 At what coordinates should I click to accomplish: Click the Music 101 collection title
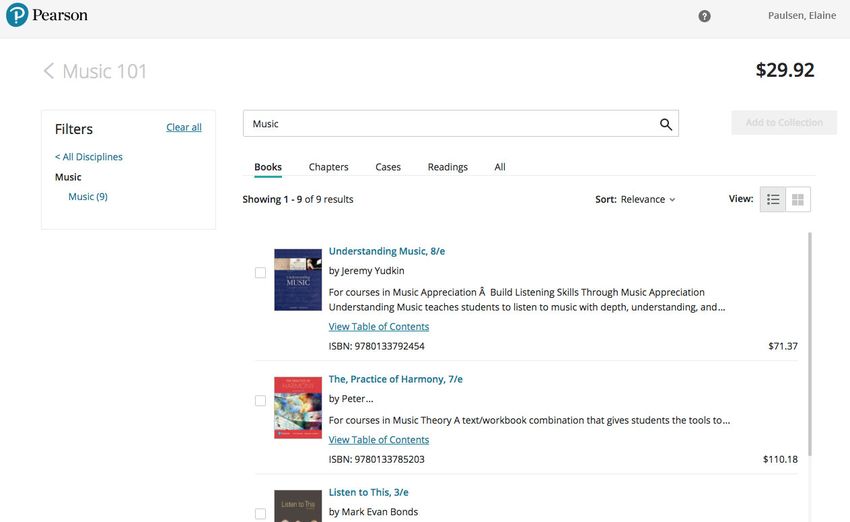tap(105, 71)
